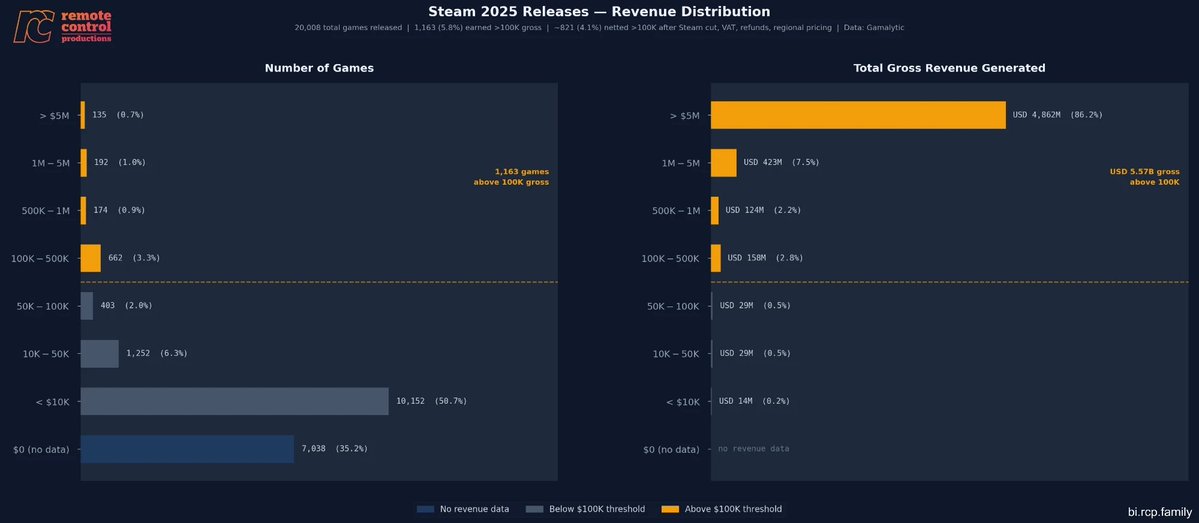
Task: Click the value label 403 (2.0%)
Action: pyautogui.click(x=126, y=306)
